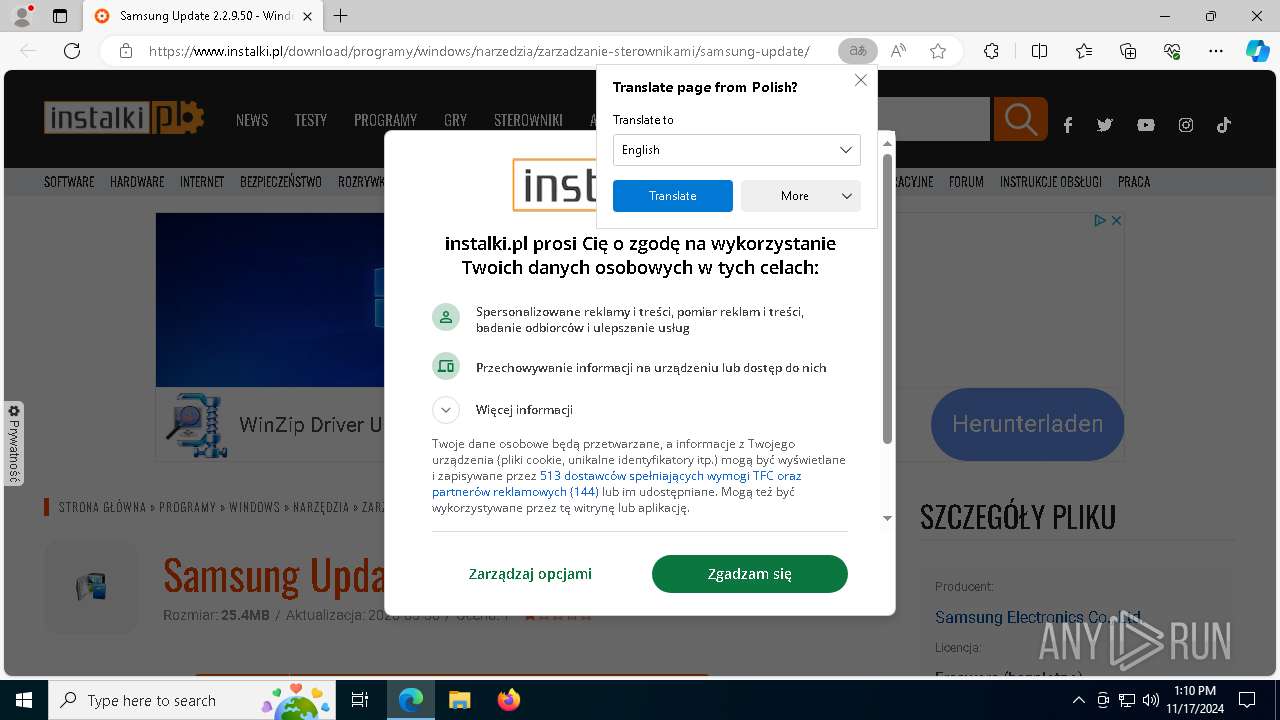Toggle Split screen icon
This screenshot has height=720, width=1280.
point(1039,51)
